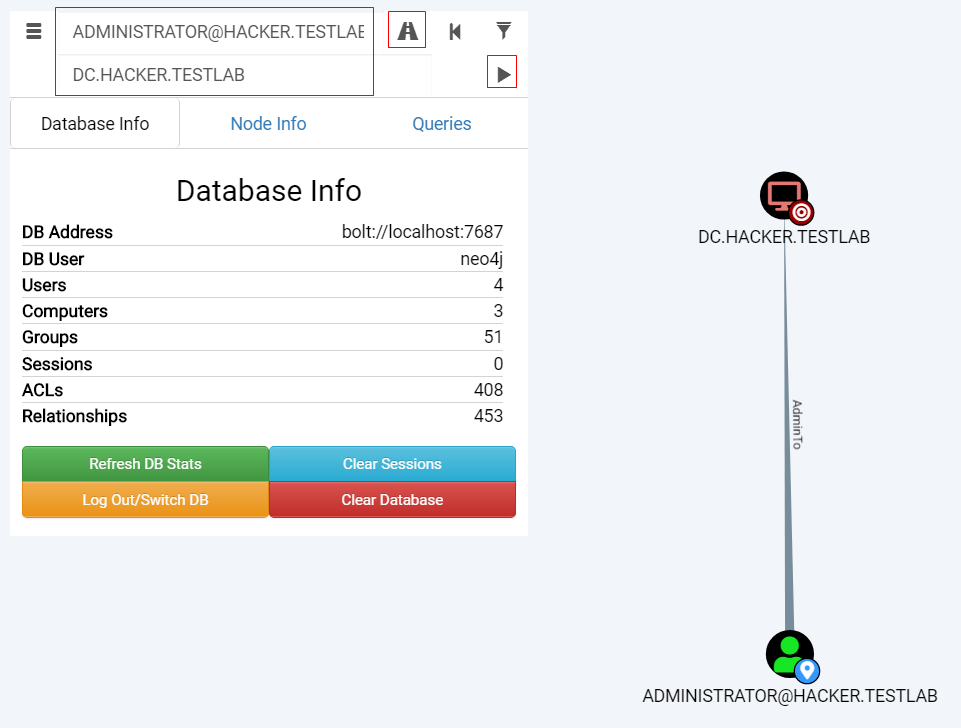
Task: Select the ADMINISTRATOR user node icon
Action: [788, 653]
